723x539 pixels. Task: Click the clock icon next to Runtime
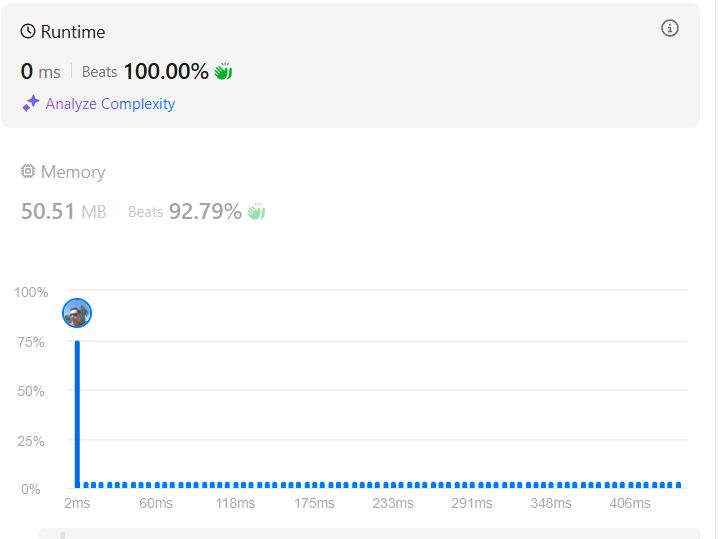(28, 31)
